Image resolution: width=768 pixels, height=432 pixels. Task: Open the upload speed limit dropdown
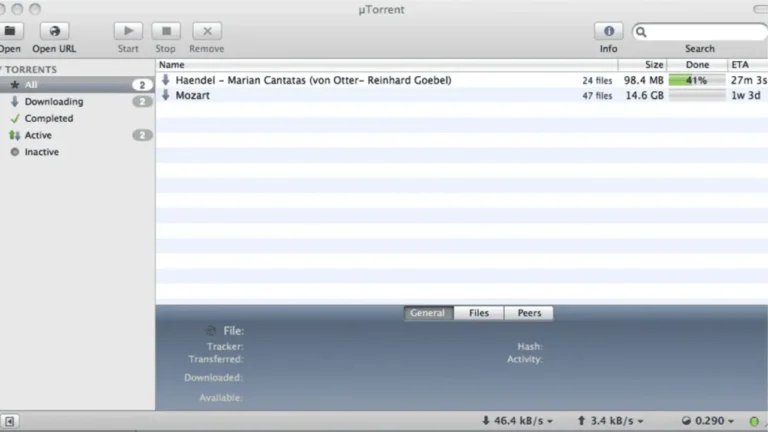pyautogui.click(x=610, y=421)
